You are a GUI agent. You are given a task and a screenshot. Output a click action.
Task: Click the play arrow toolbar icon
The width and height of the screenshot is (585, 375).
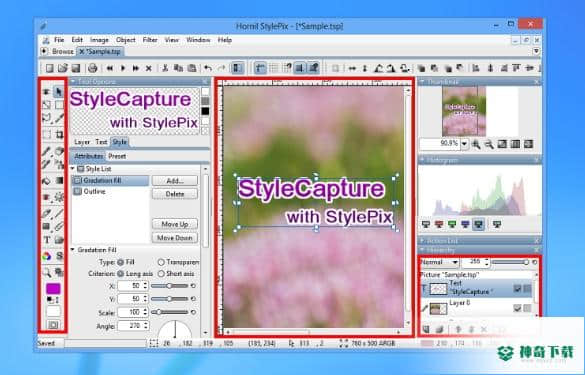[123, 68]
